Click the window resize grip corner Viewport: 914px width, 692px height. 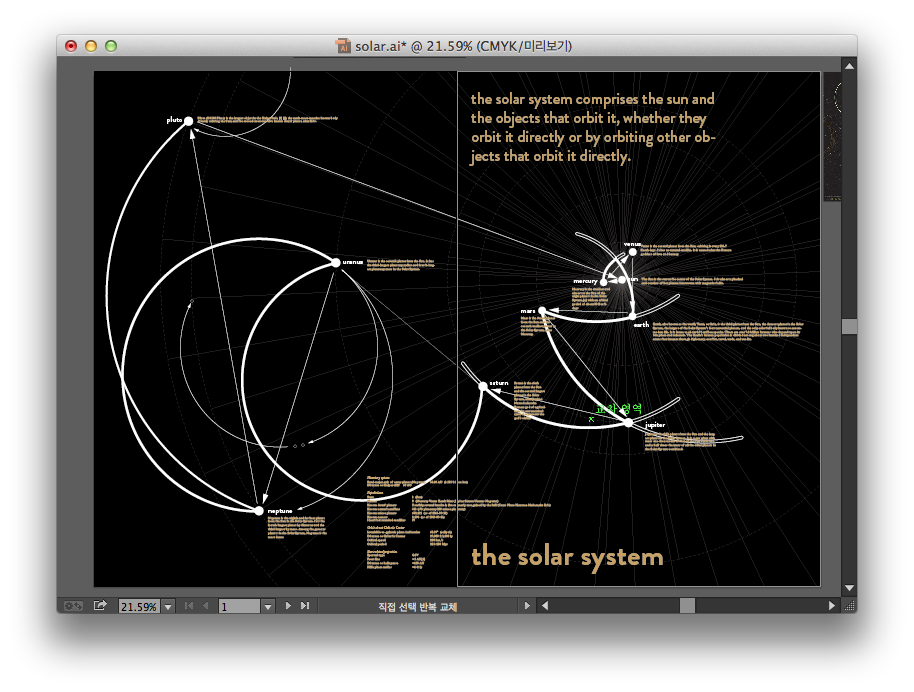click(849, 606)
